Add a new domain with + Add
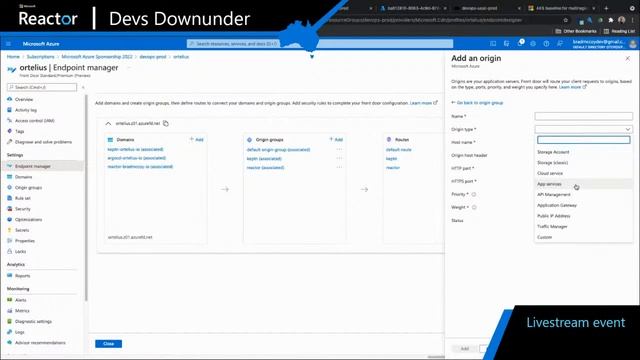This screenshot has height=360, width=640. pyautogui.click(x=196, y=140)
